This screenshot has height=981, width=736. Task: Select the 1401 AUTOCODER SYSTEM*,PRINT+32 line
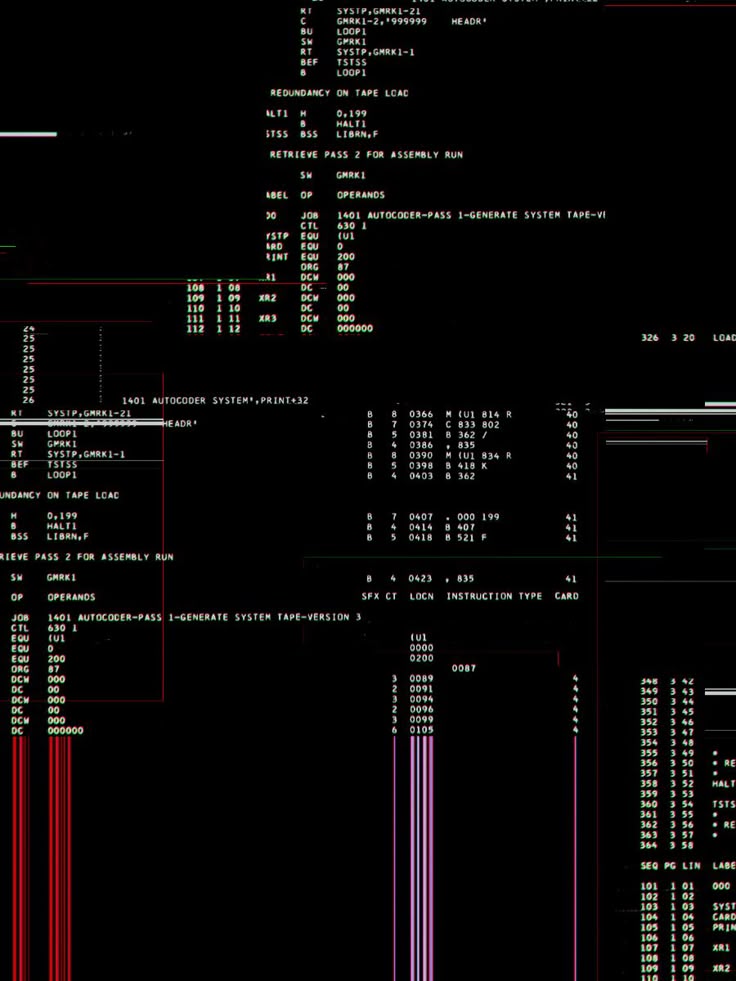[215, 401]
